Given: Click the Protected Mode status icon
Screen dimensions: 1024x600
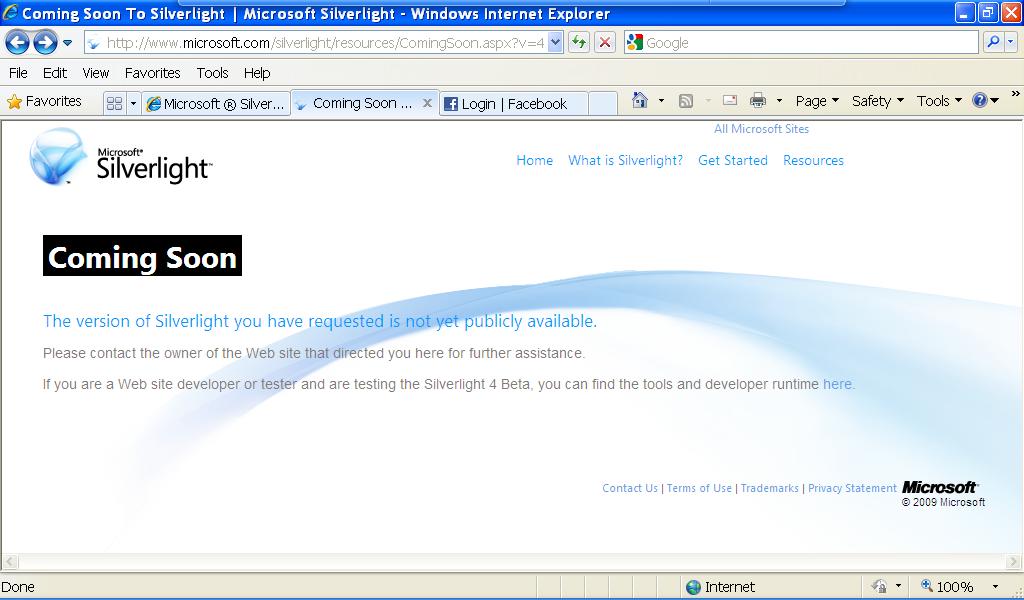Looking at the screenshot, I should tap(879, 586).
